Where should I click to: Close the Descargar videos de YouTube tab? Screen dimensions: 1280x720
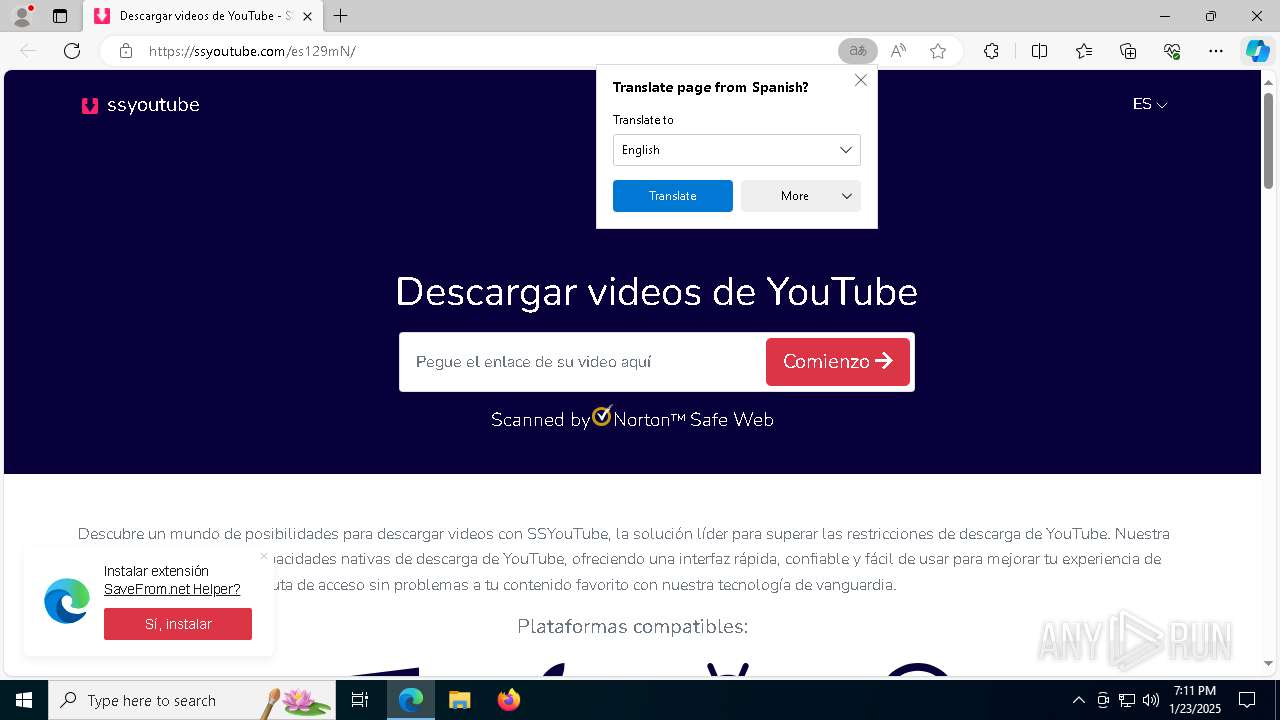307,16
